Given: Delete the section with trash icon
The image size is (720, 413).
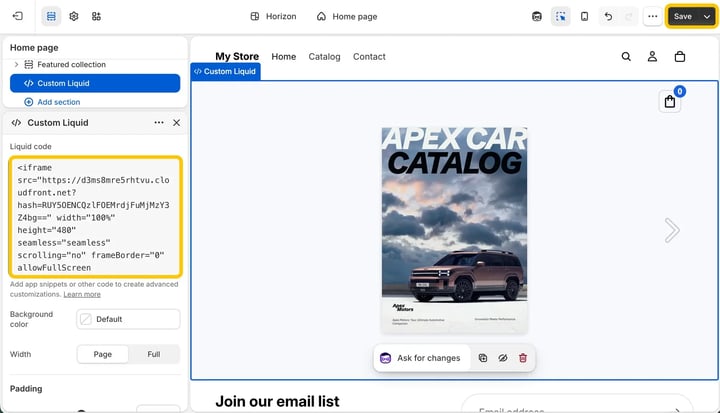Looking at the screenshot, I should pyautogui.click(x=523, y=358).
